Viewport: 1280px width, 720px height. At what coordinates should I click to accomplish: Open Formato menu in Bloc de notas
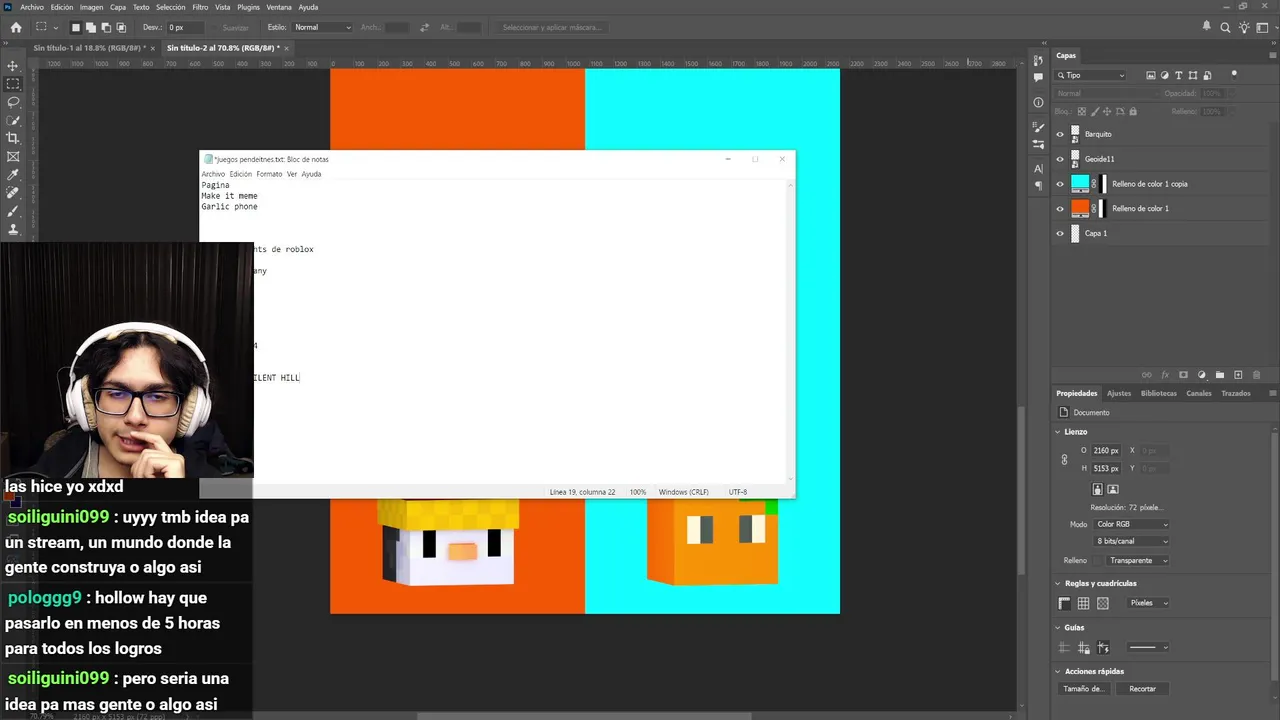pos(269,174)
